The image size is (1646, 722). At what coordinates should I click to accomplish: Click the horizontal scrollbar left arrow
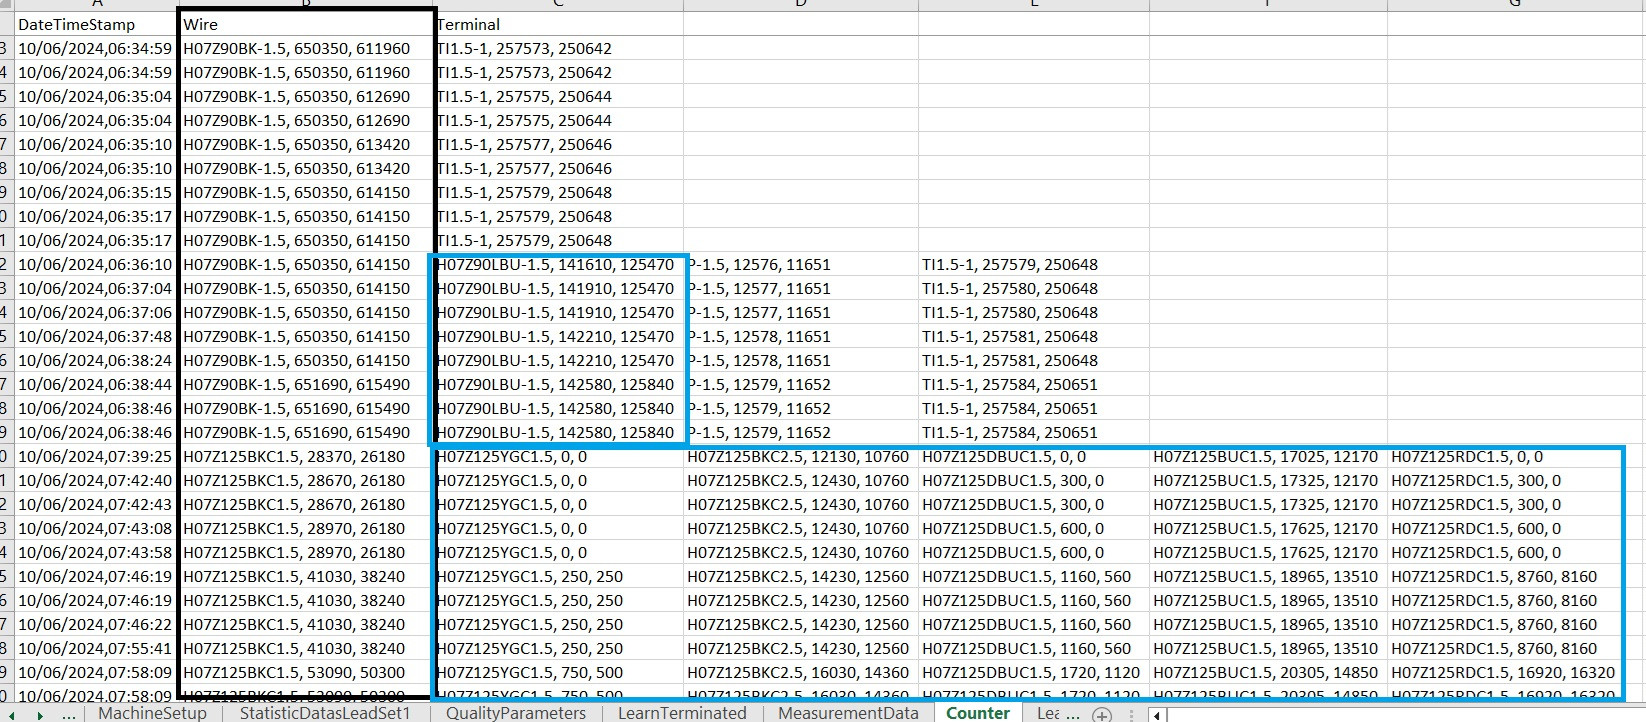click(x=1157, y=714)
